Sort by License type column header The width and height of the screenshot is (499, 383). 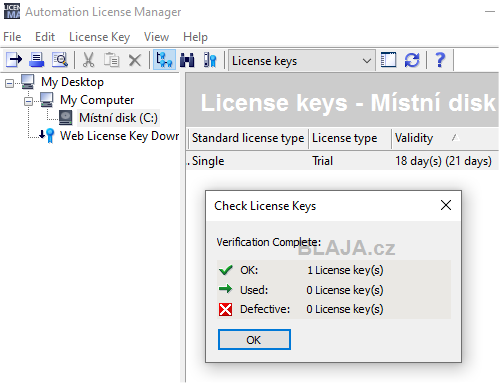[x=349, y=138]
